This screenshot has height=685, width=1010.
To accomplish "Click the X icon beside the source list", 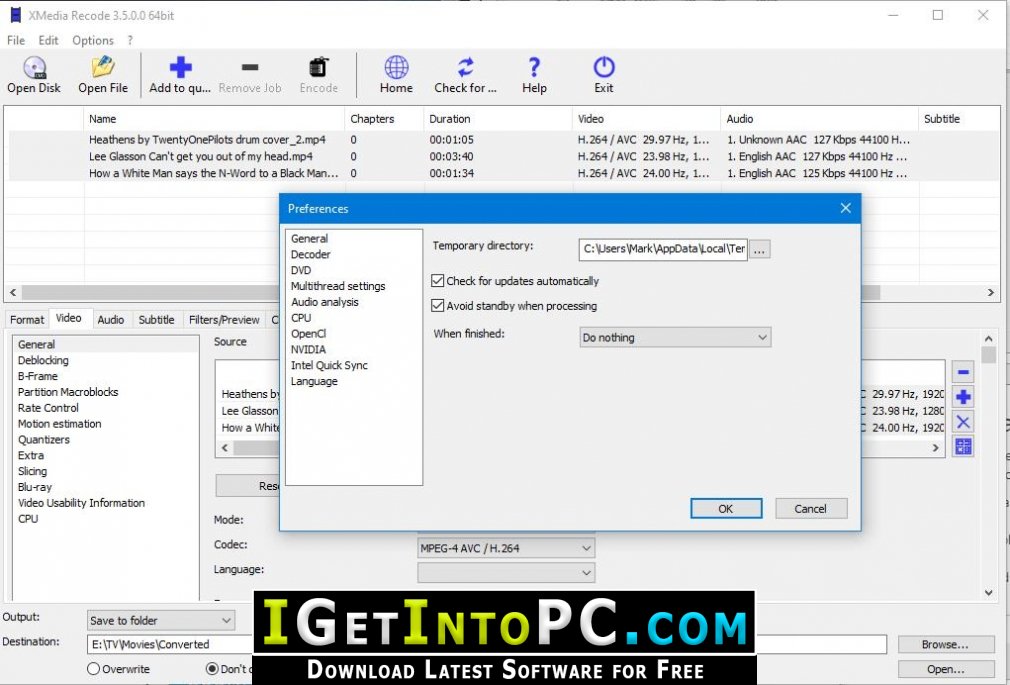I will (x=963, y=422).
